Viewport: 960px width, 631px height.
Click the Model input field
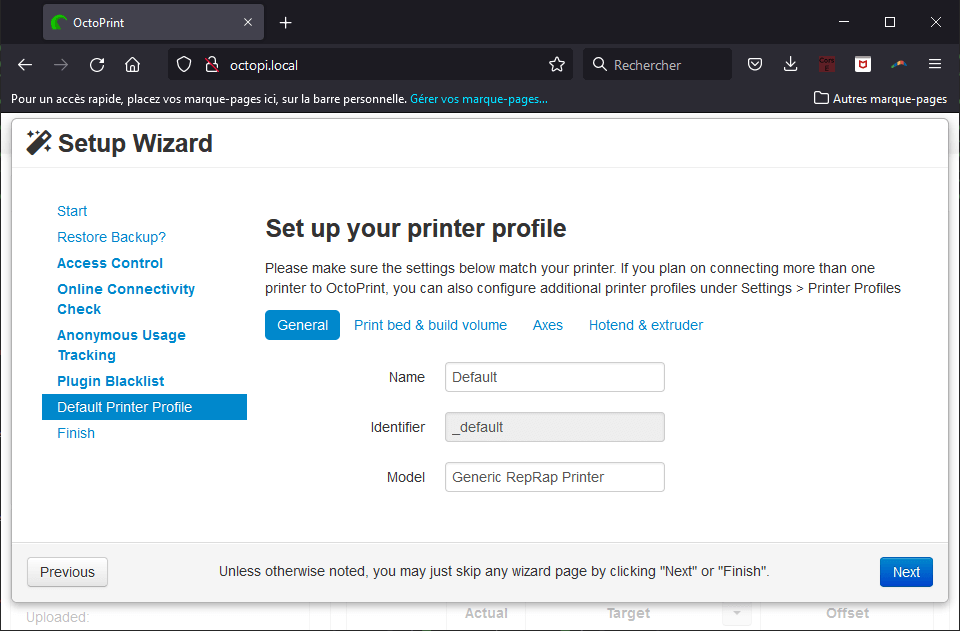click(x=555, y=477)
